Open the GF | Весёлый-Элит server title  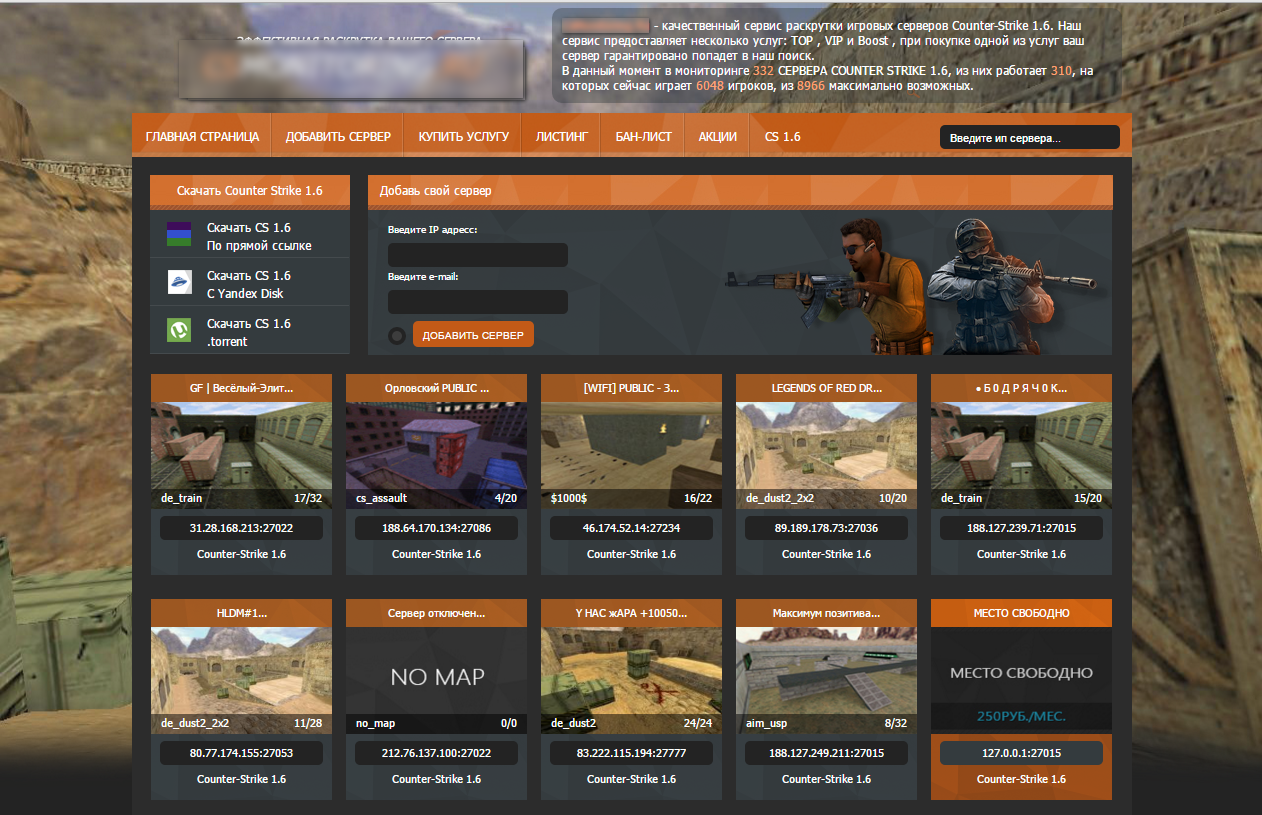pos(241,388)
